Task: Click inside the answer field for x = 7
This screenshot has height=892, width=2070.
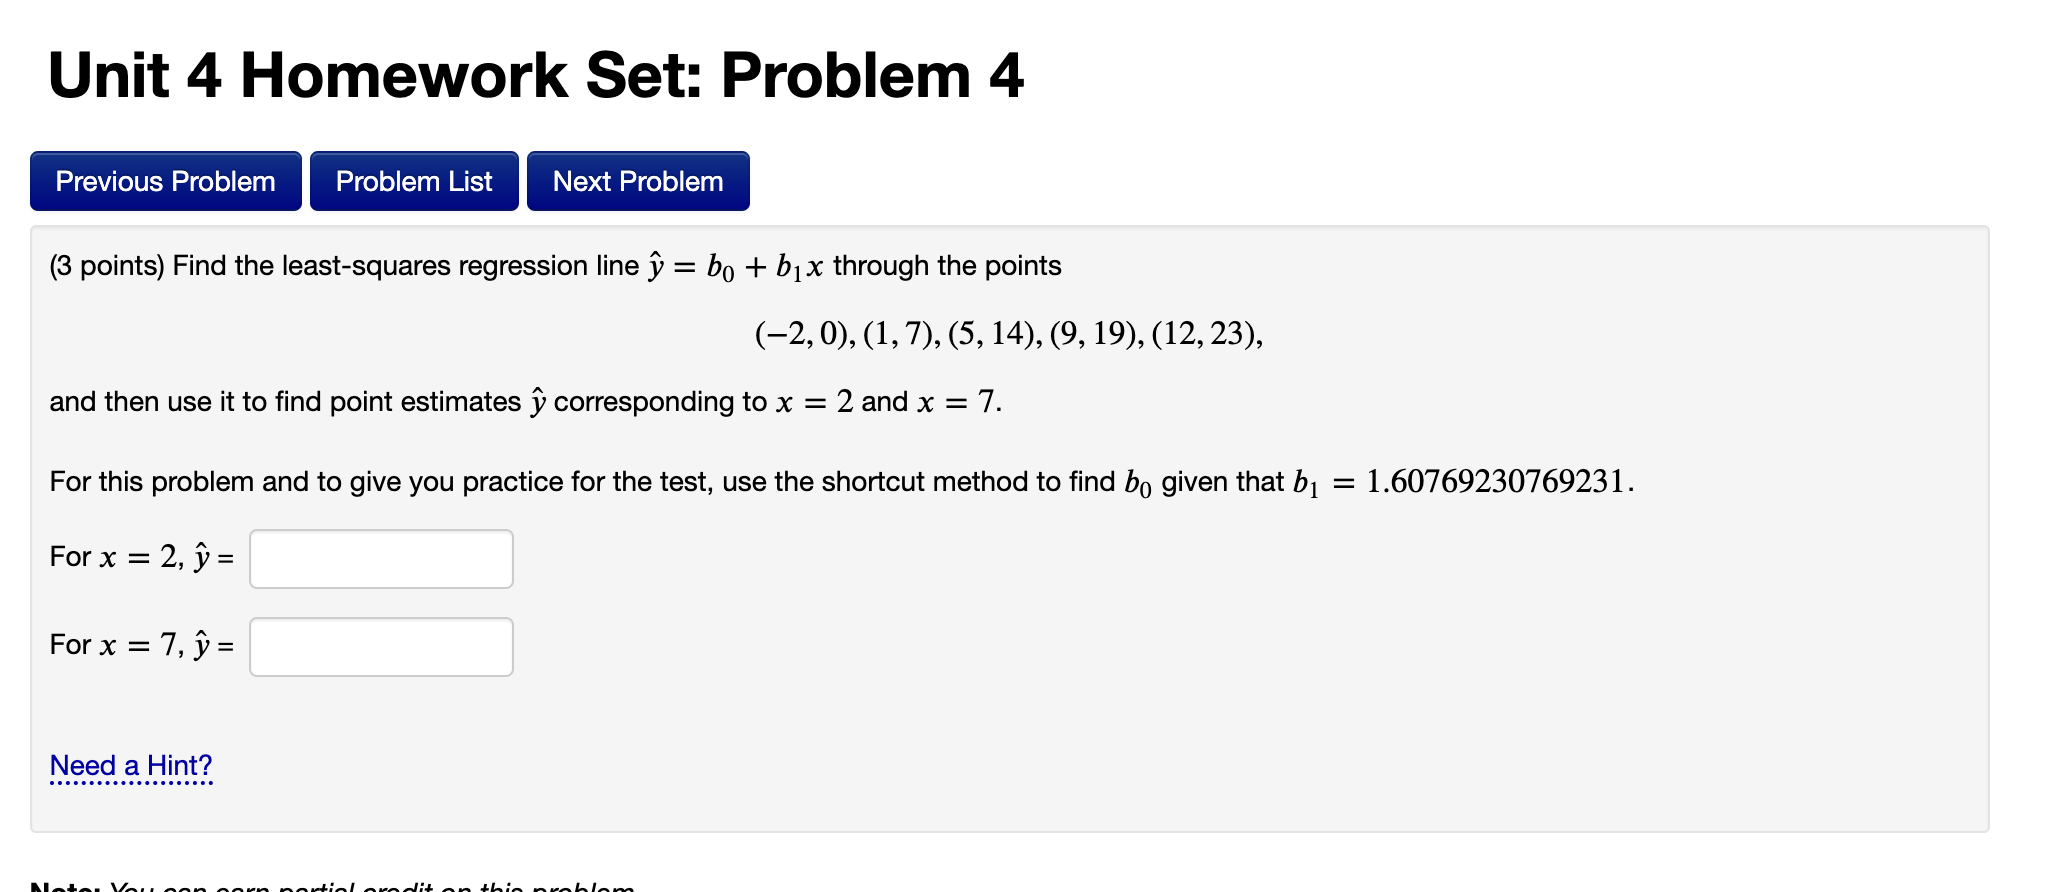Action: (381, 646)
